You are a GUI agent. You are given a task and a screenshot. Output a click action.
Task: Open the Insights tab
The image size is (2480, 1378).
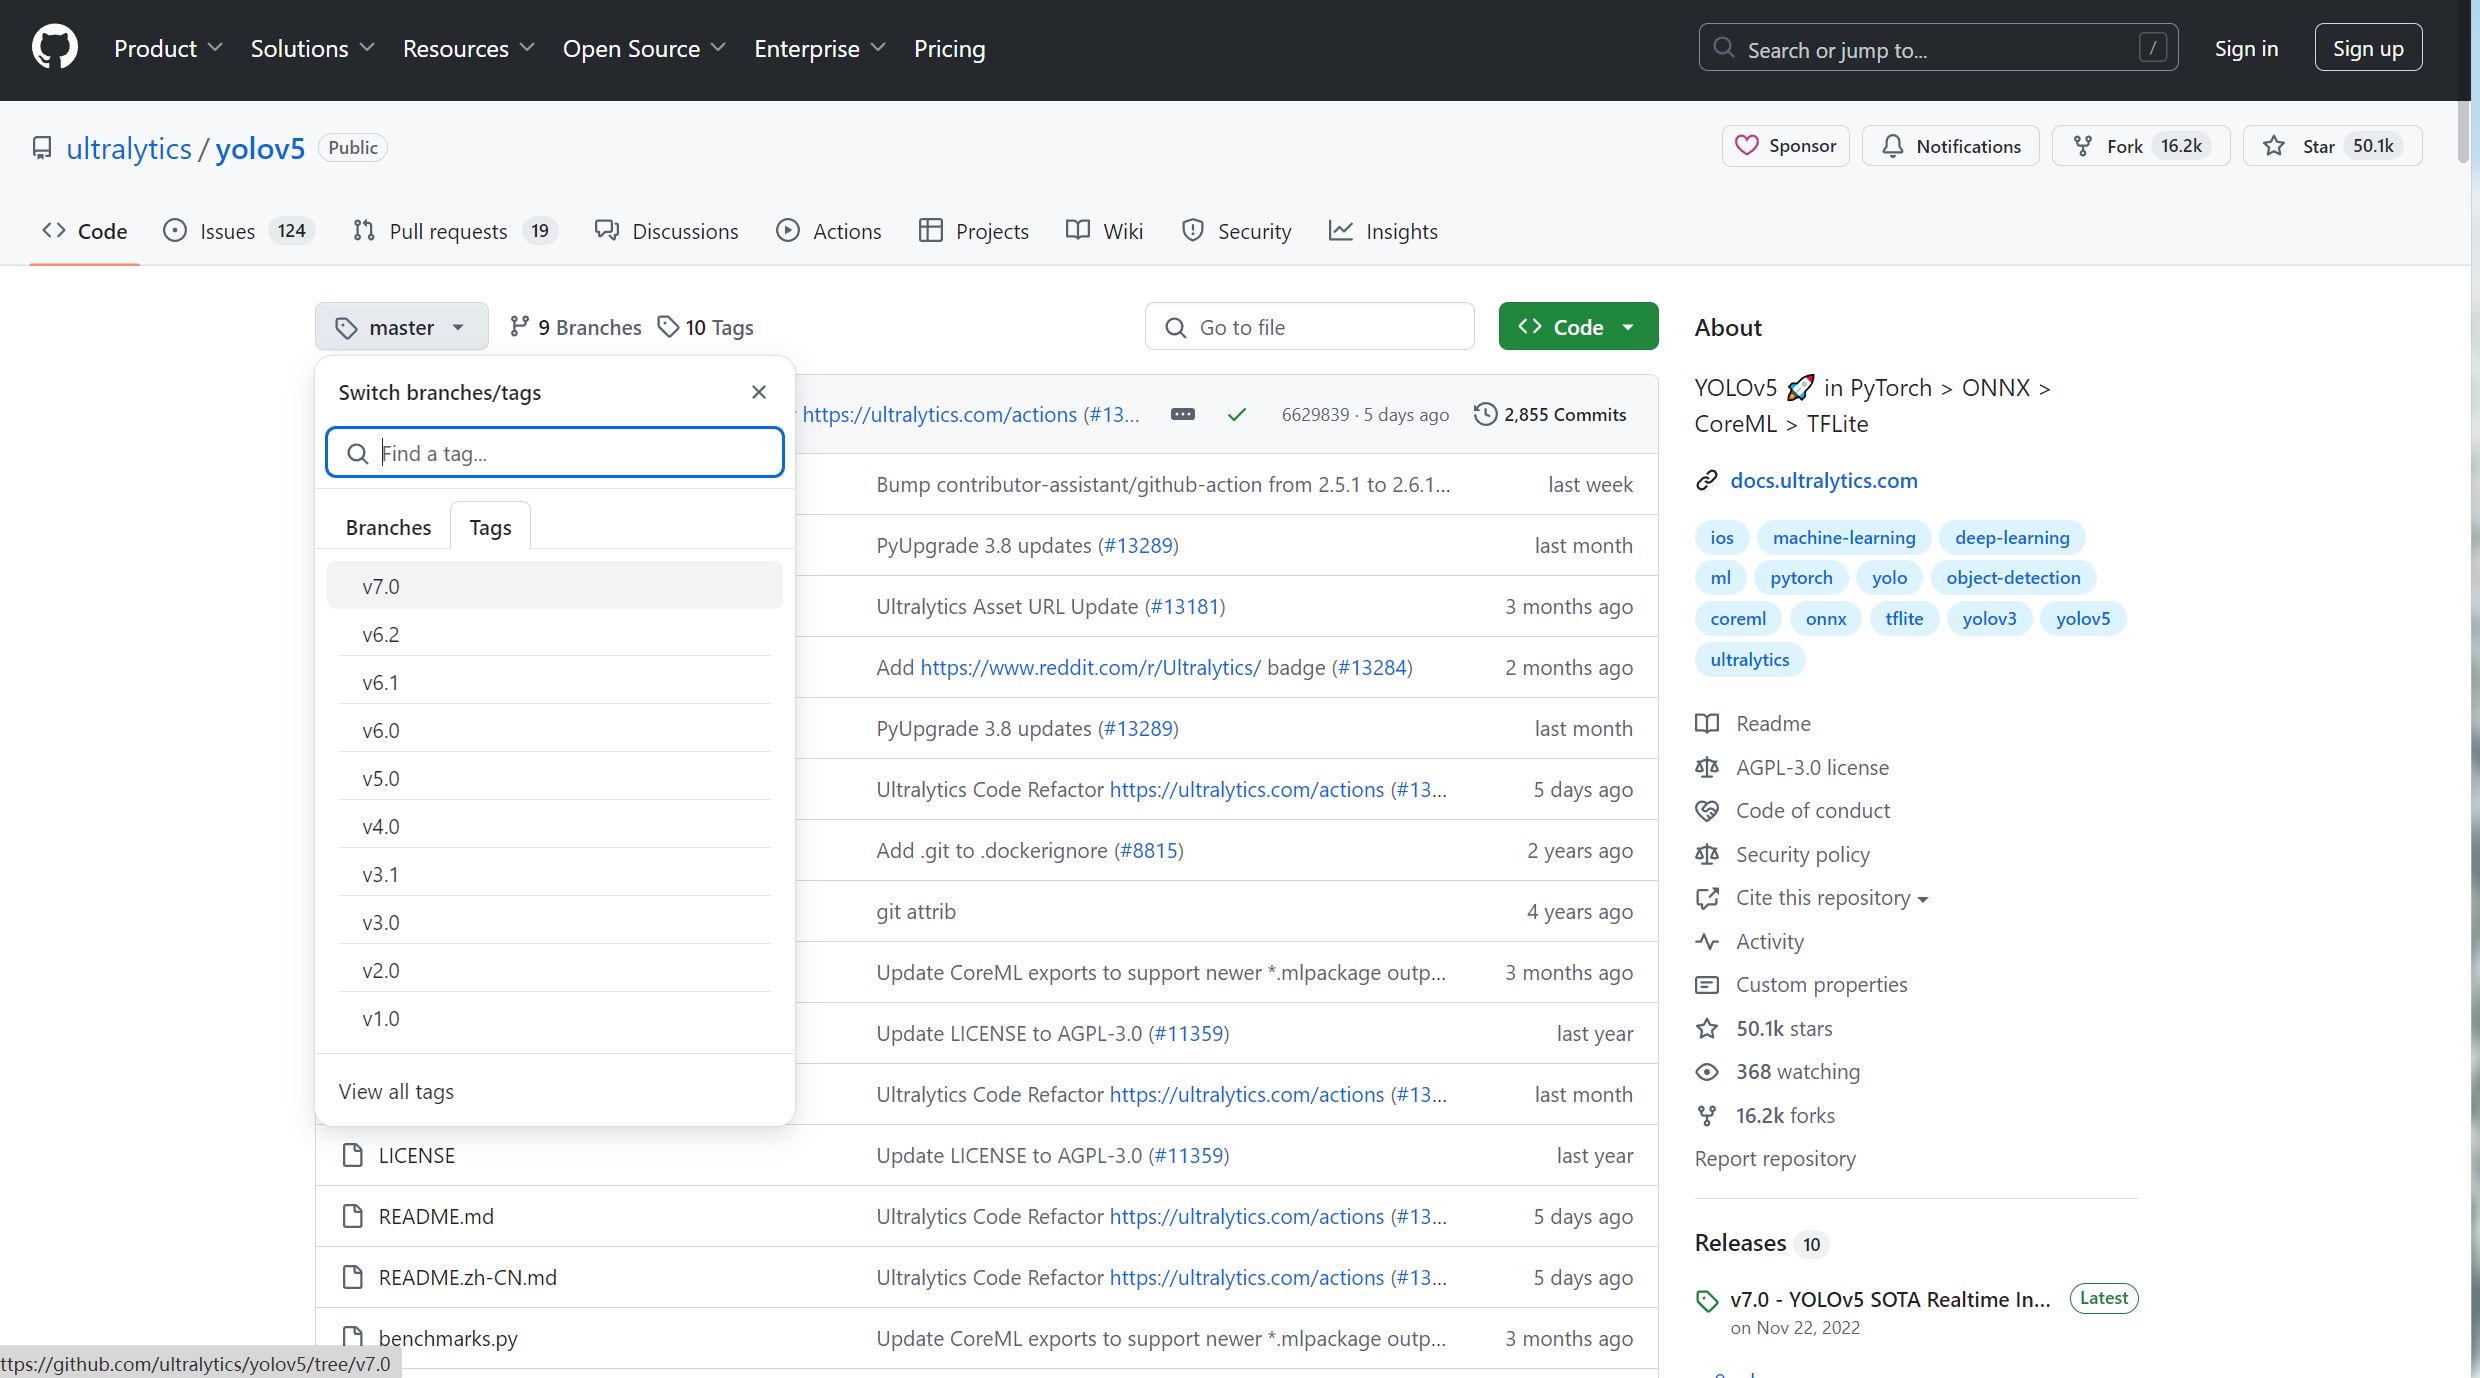[1383, 231]
